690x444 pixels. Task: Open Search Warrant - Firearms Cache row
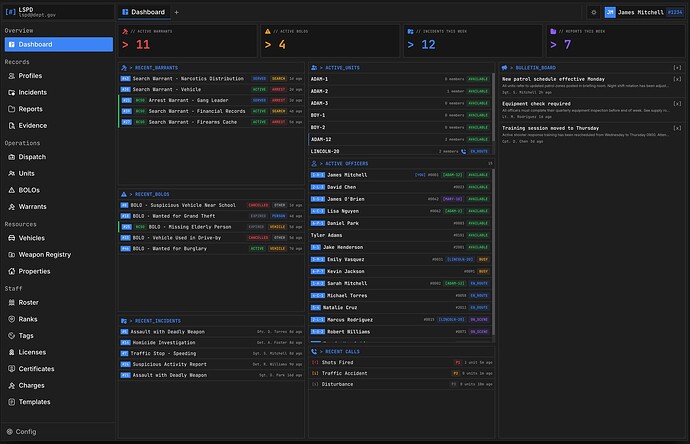coord(211,122)
